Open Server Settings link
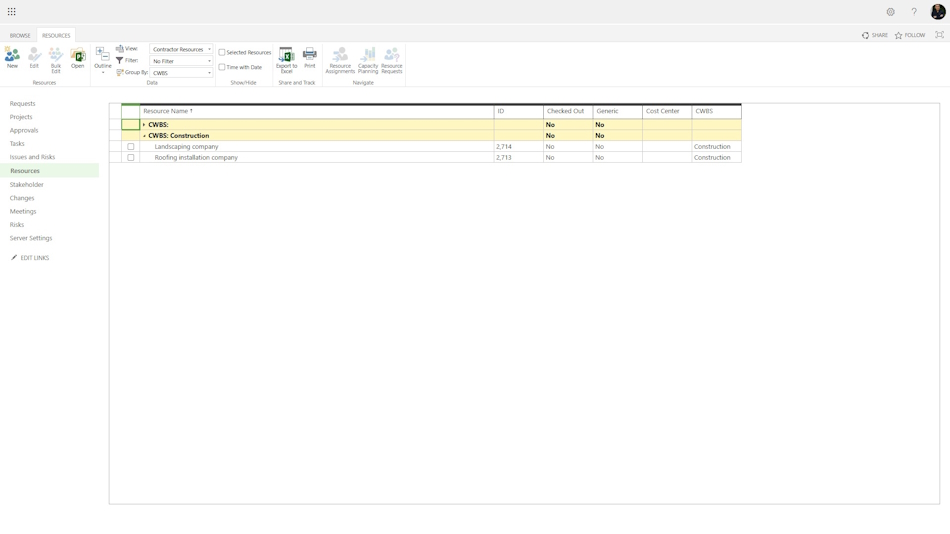950x534 pixels. tap(31, 238)
